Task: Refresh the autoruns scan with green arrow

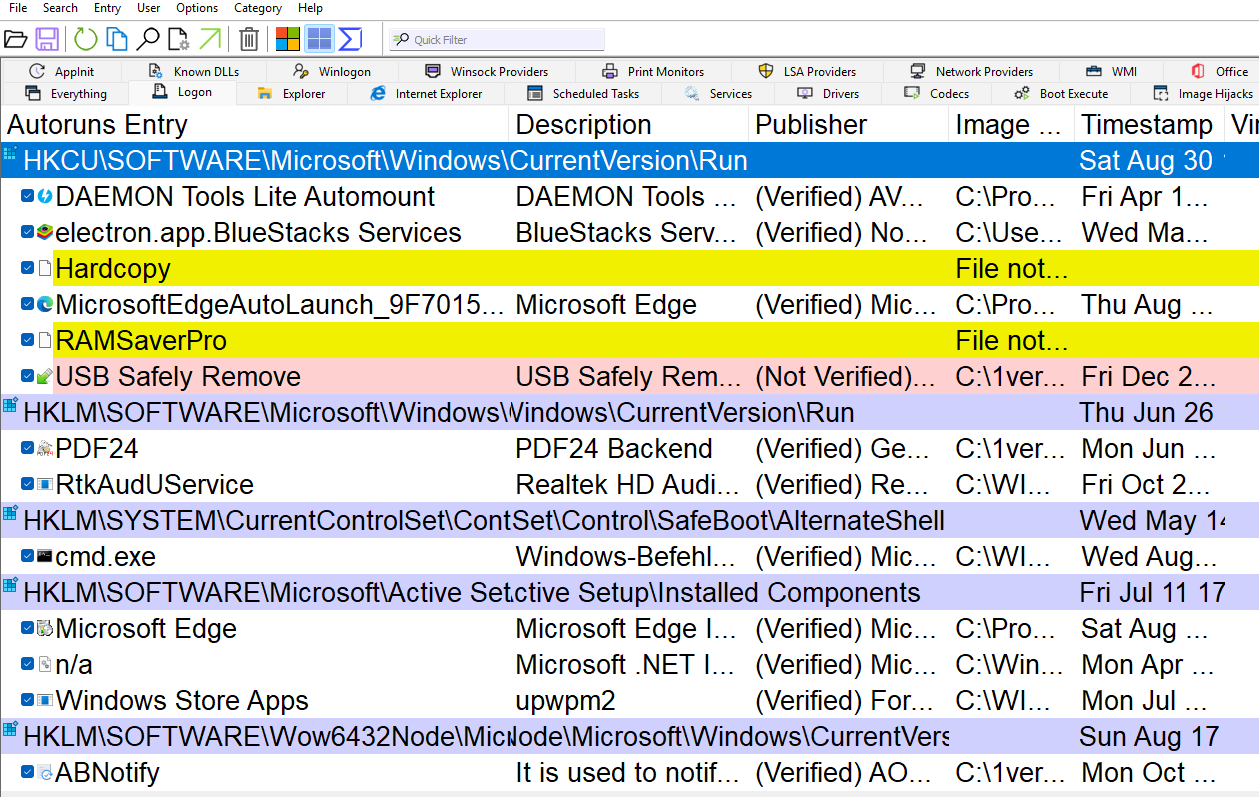Action: 86,39
